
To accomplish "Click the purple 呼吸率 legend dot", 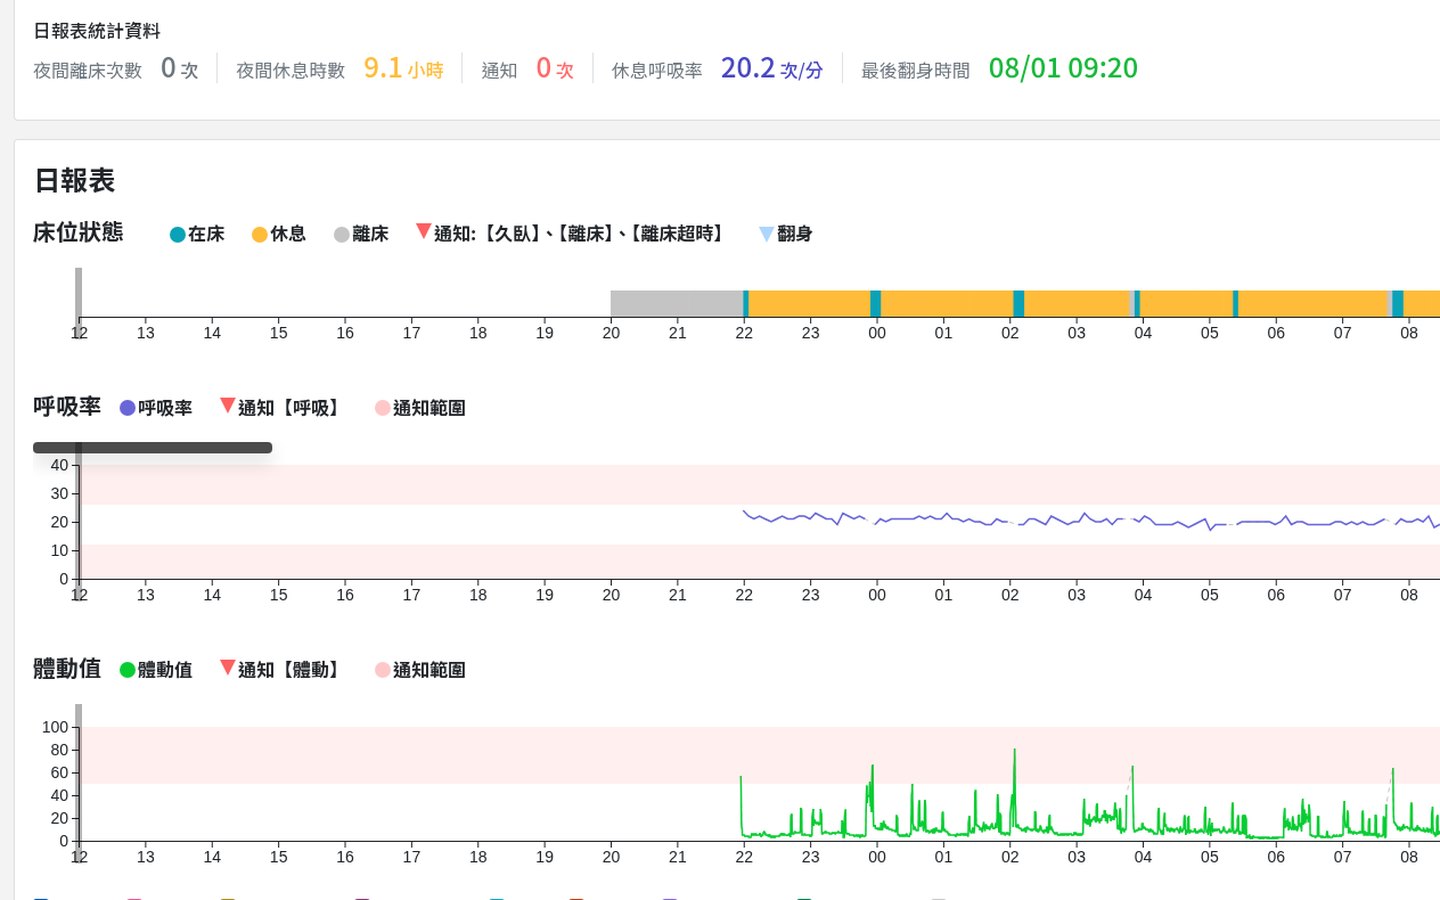I will [127, 408].
